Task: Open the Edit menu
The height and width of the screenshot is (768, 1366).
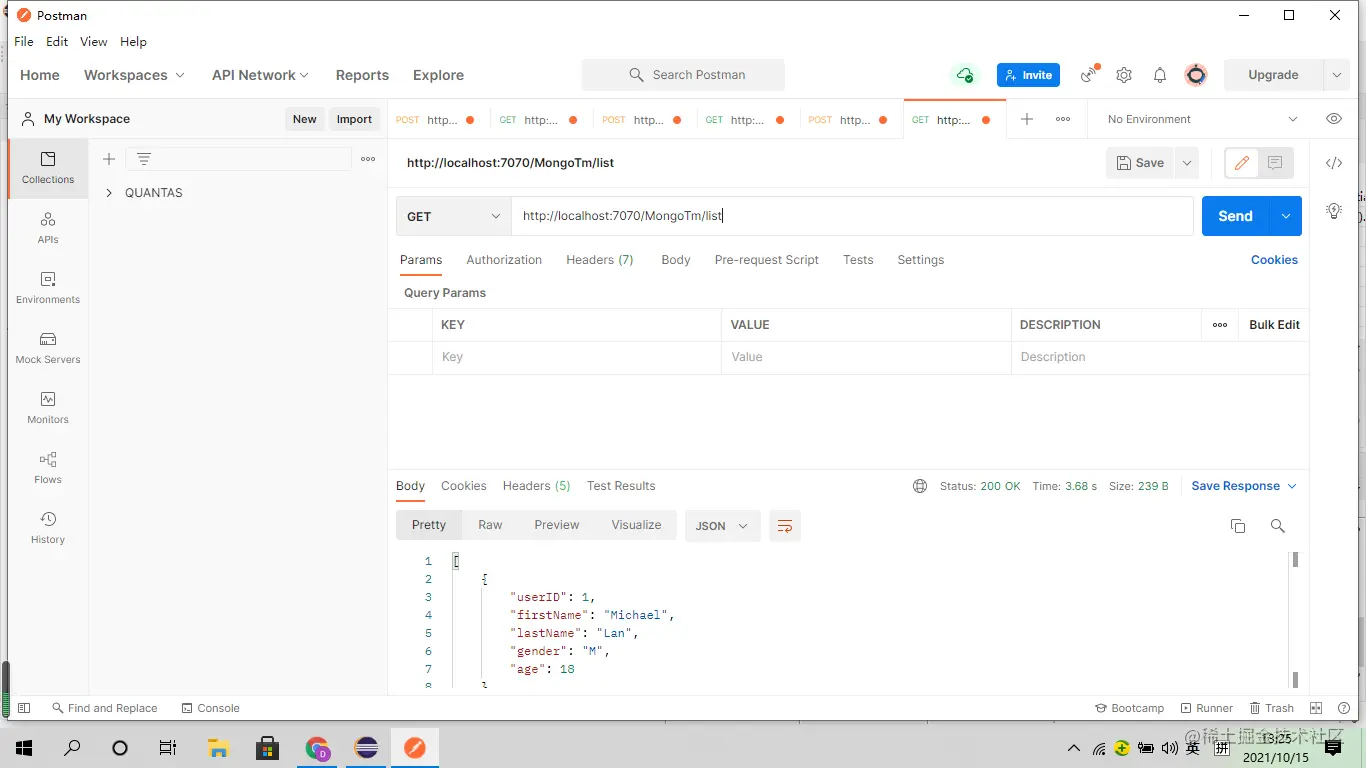Action: pos(57,42)
